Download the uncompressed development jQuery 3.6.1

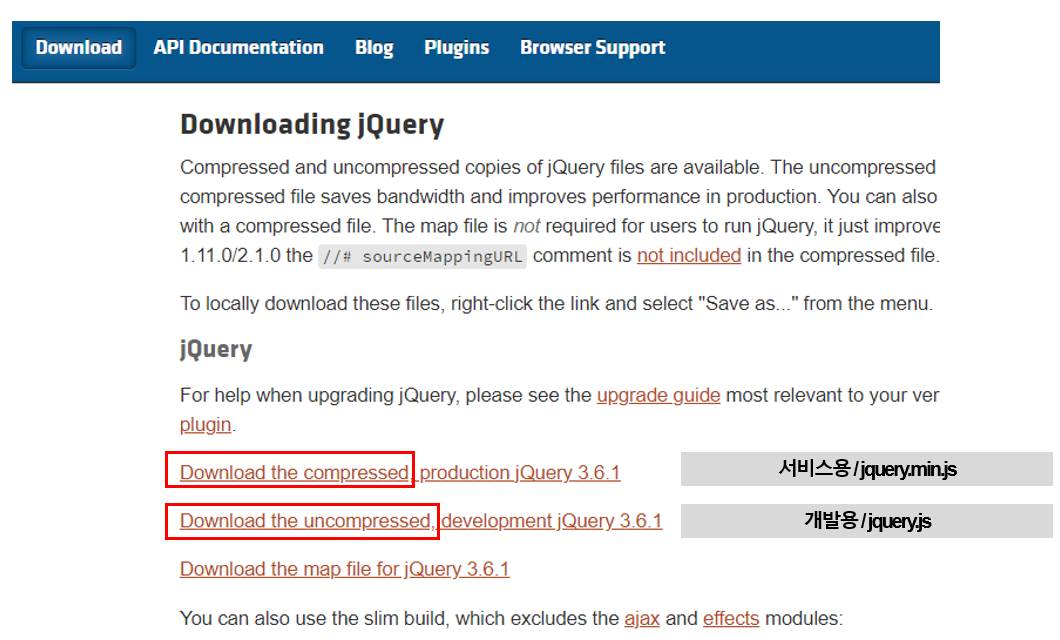[x=420, y=520]
